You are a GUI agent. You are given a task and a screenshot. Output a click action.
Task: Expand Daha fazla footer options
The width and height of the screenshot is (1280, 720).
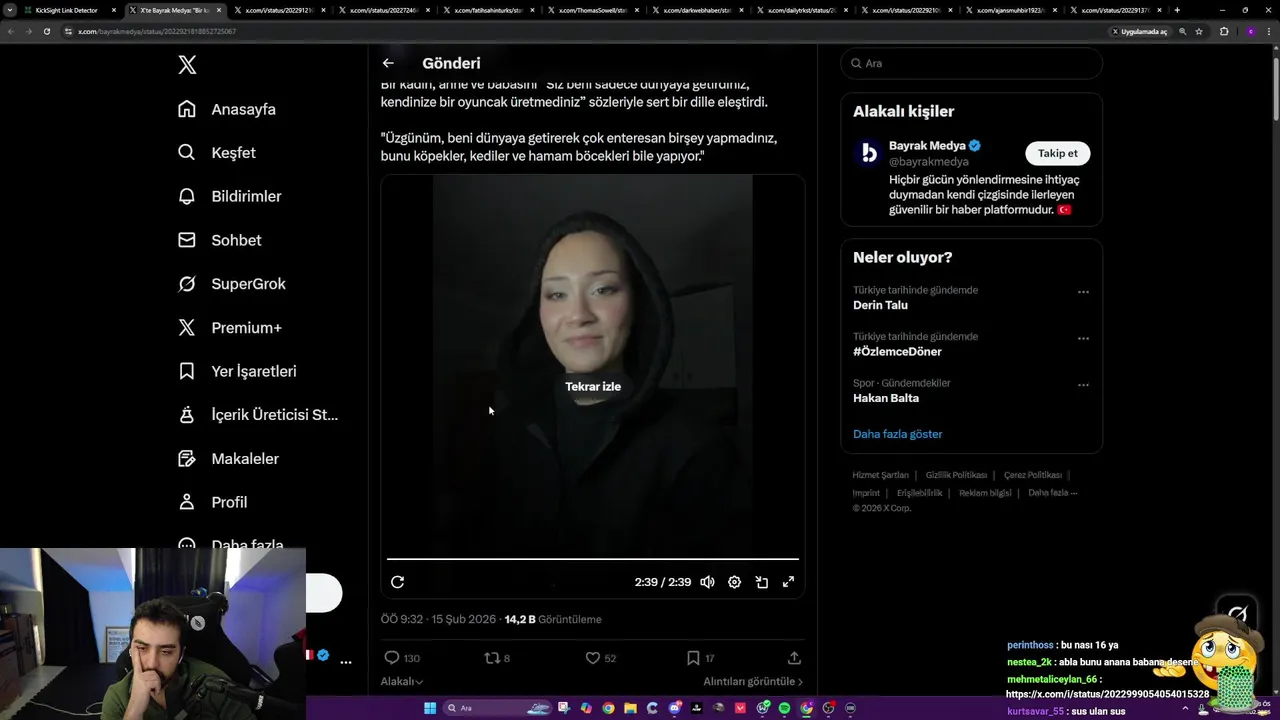click(x=1052, y=493)
